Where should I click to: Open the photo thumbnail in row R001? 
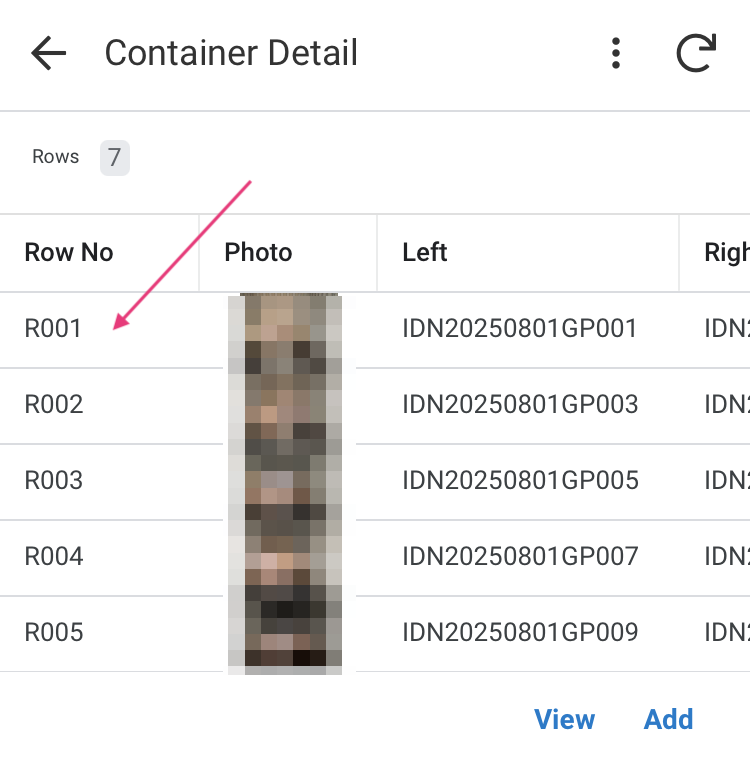click(285, 331)
